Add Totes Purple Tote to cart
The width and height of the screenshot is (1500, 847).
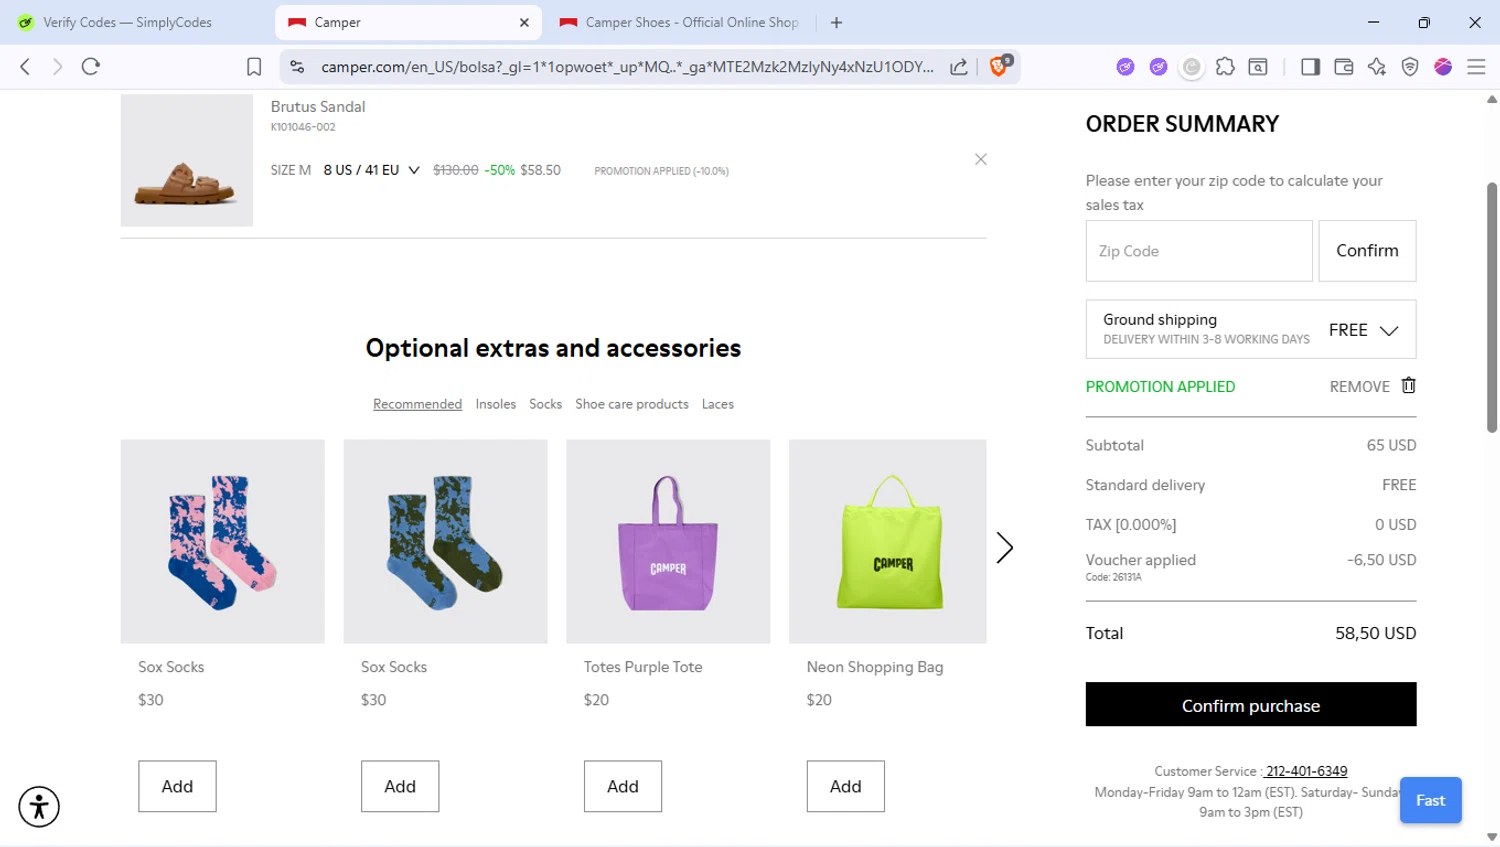click(x=623, y=786)
